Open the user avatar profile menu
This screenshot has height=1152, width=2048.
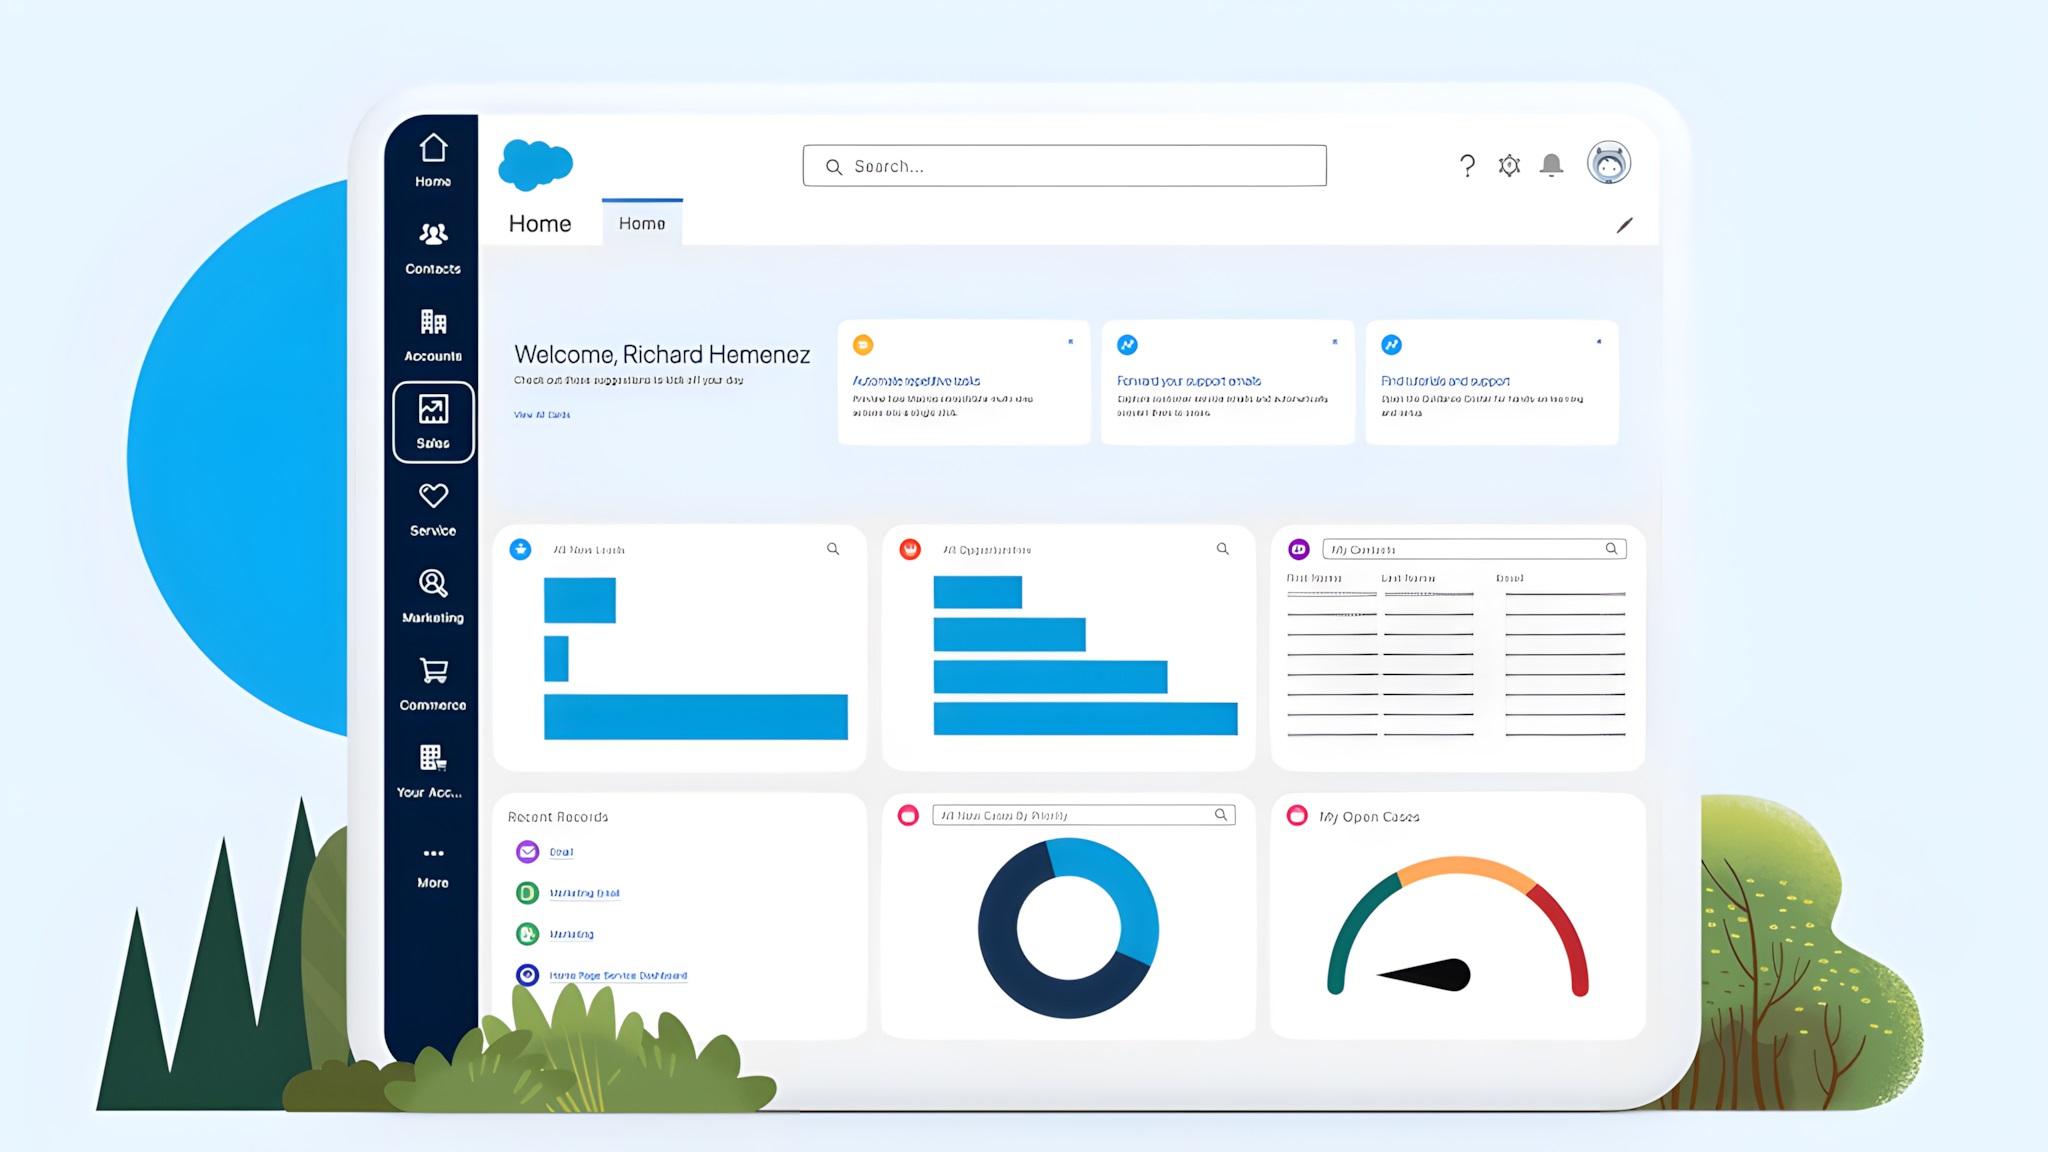tap(1609, 163)
